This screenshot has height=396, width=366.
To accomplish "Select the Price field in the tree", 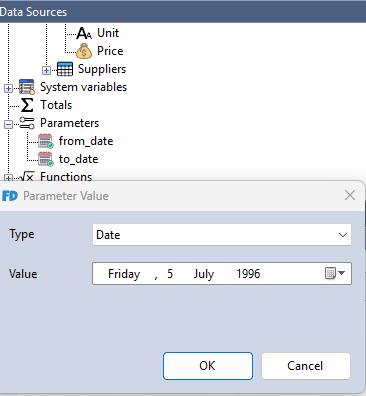I will pyautogui.click(x=110, y=51).
